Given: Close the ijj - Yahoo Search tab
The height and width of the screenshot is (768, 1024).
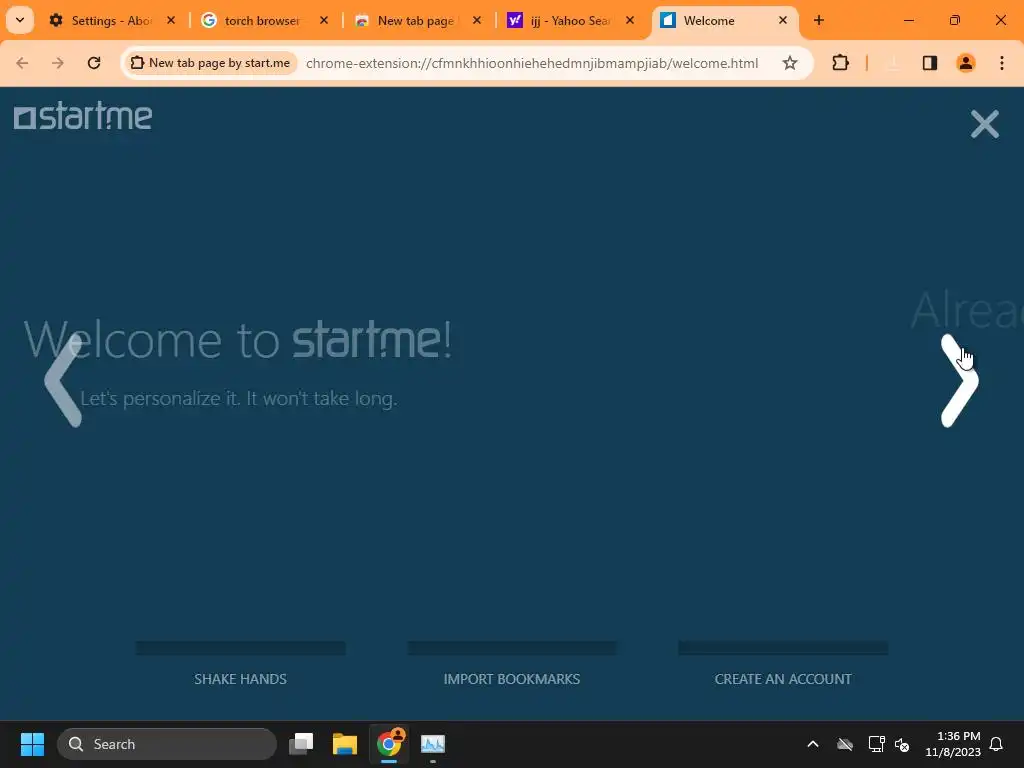Looking at the screenshot, I should pyautogui.click(x=630, y=21).
